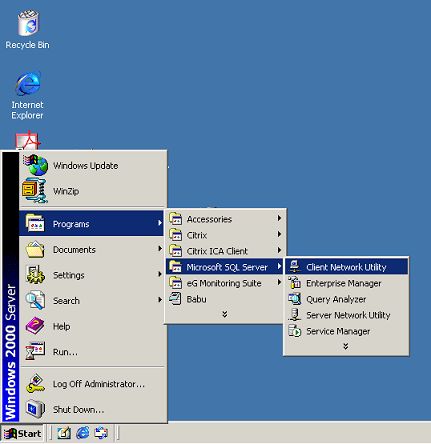431x444 pixels.
Task: Expand the Citrix submenu arrow
Action: point(279,234)
